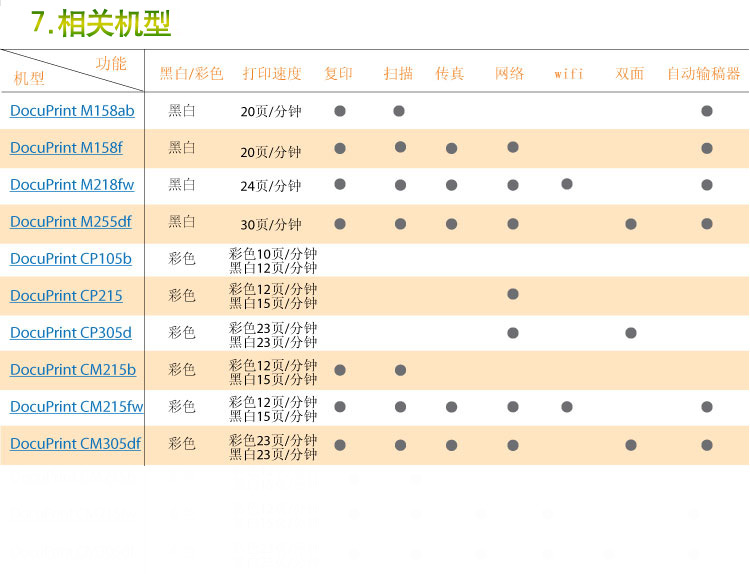Click the 自动输稿器 dot for M158ab

coord(707,111)
